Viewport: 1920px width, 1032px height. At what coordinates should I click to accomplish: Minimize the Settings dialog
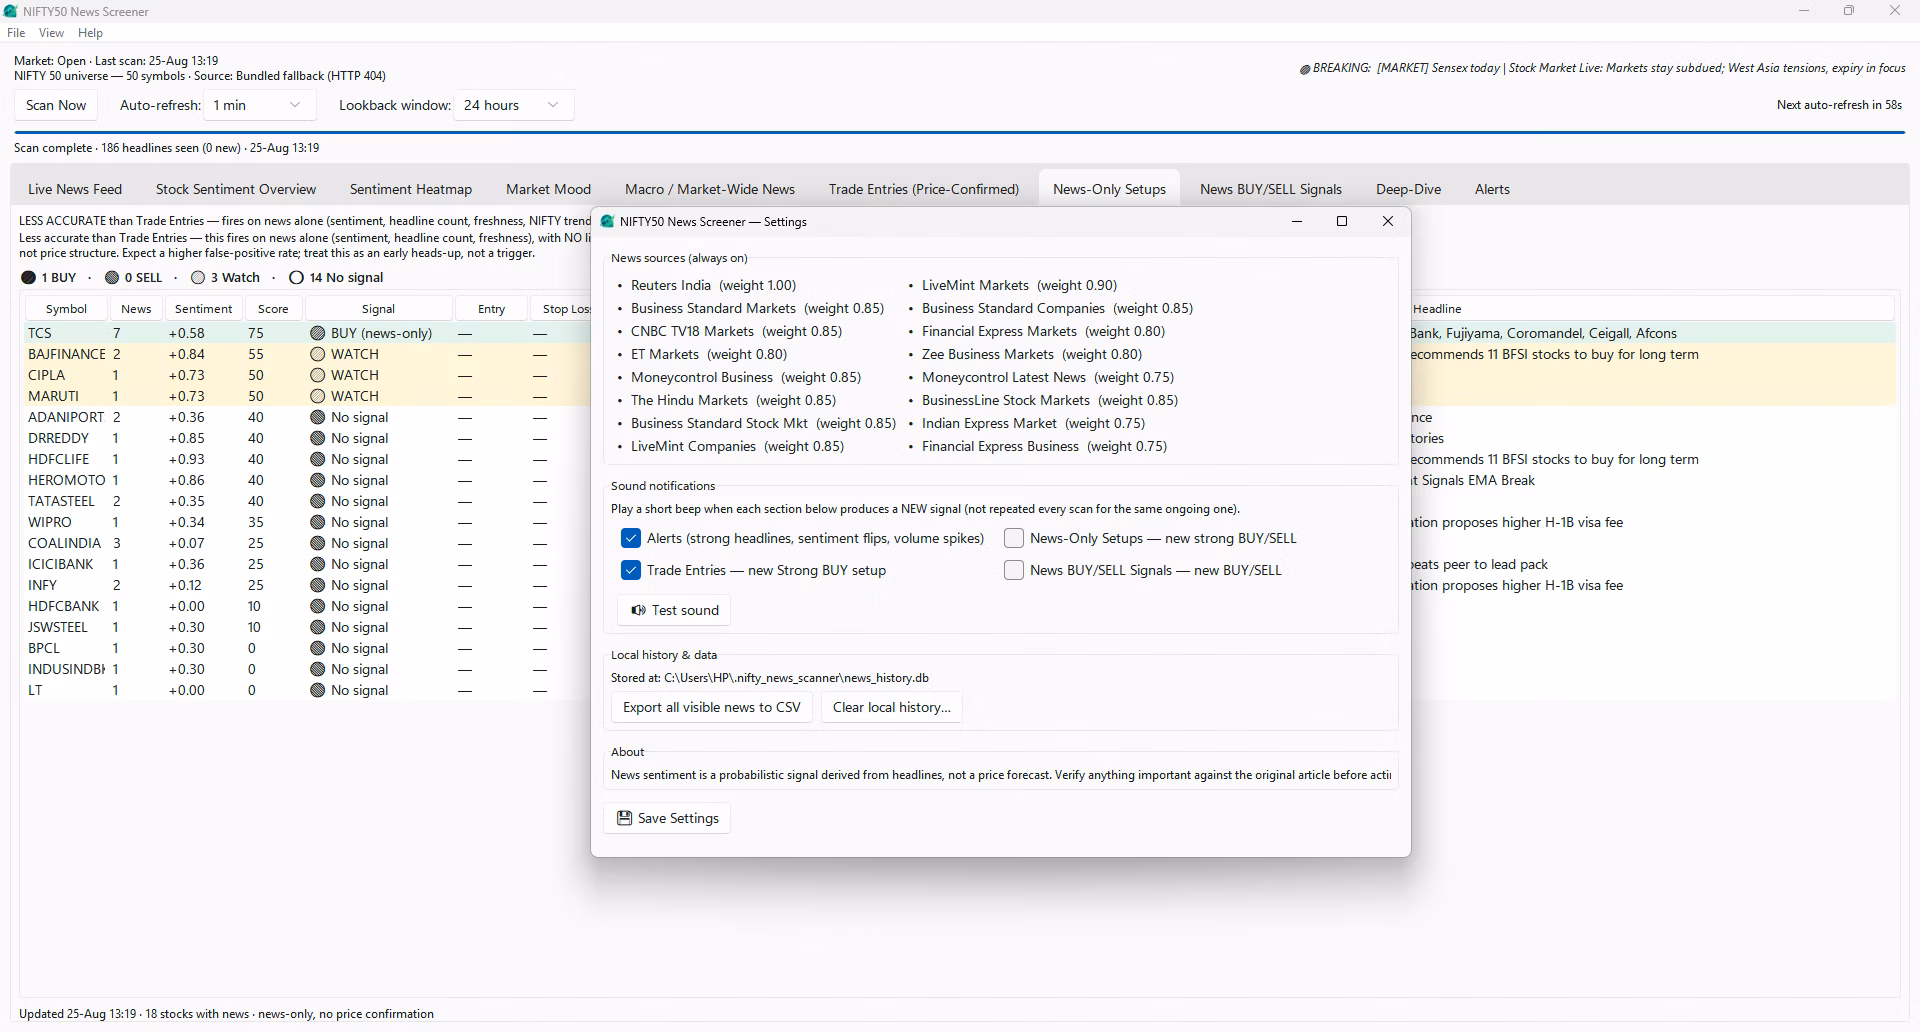[1297, 222]
